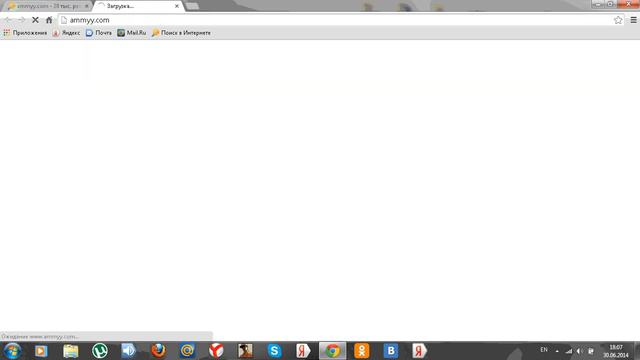Open the clock showing 18:07
640x360 pixels.
click(x=616, y=351)
